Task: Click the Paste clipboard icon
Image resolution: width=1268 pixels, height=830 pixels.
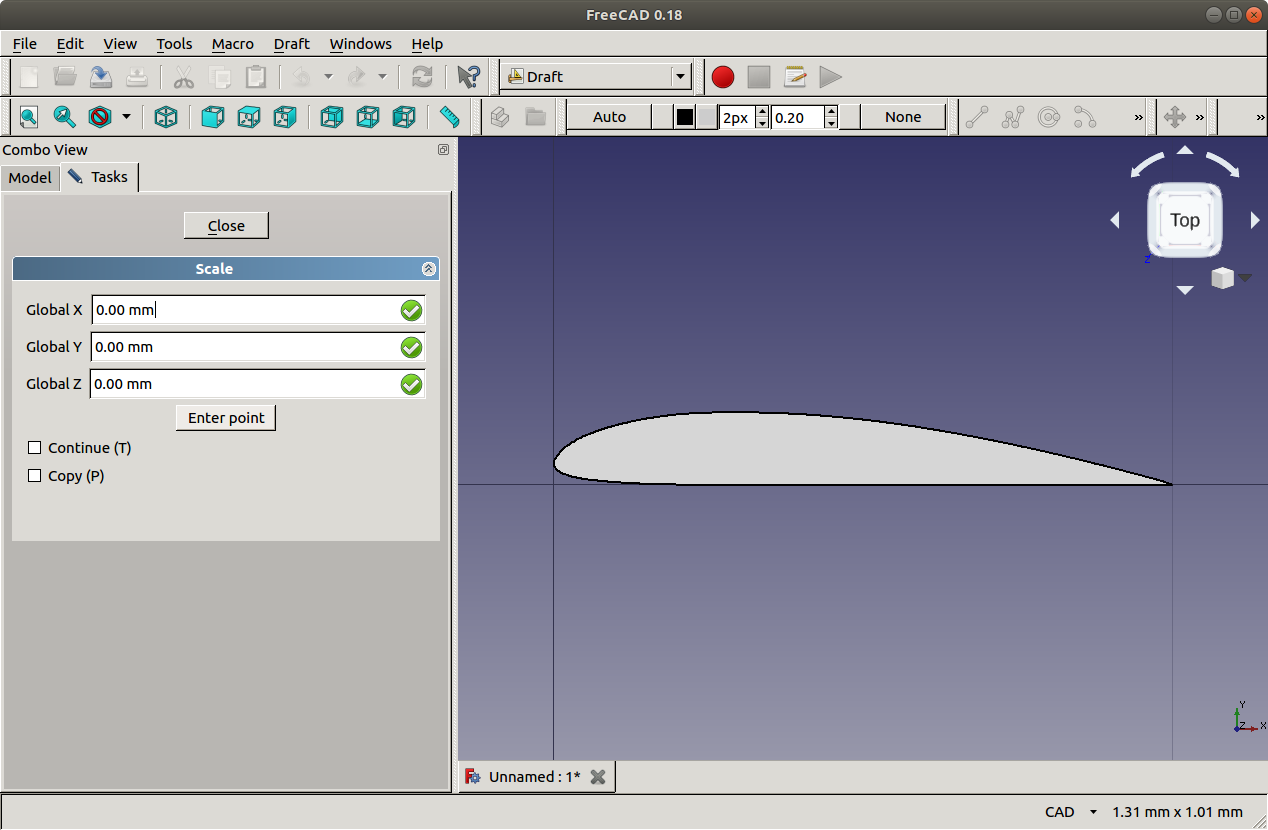Action: (x=256, y=77)
